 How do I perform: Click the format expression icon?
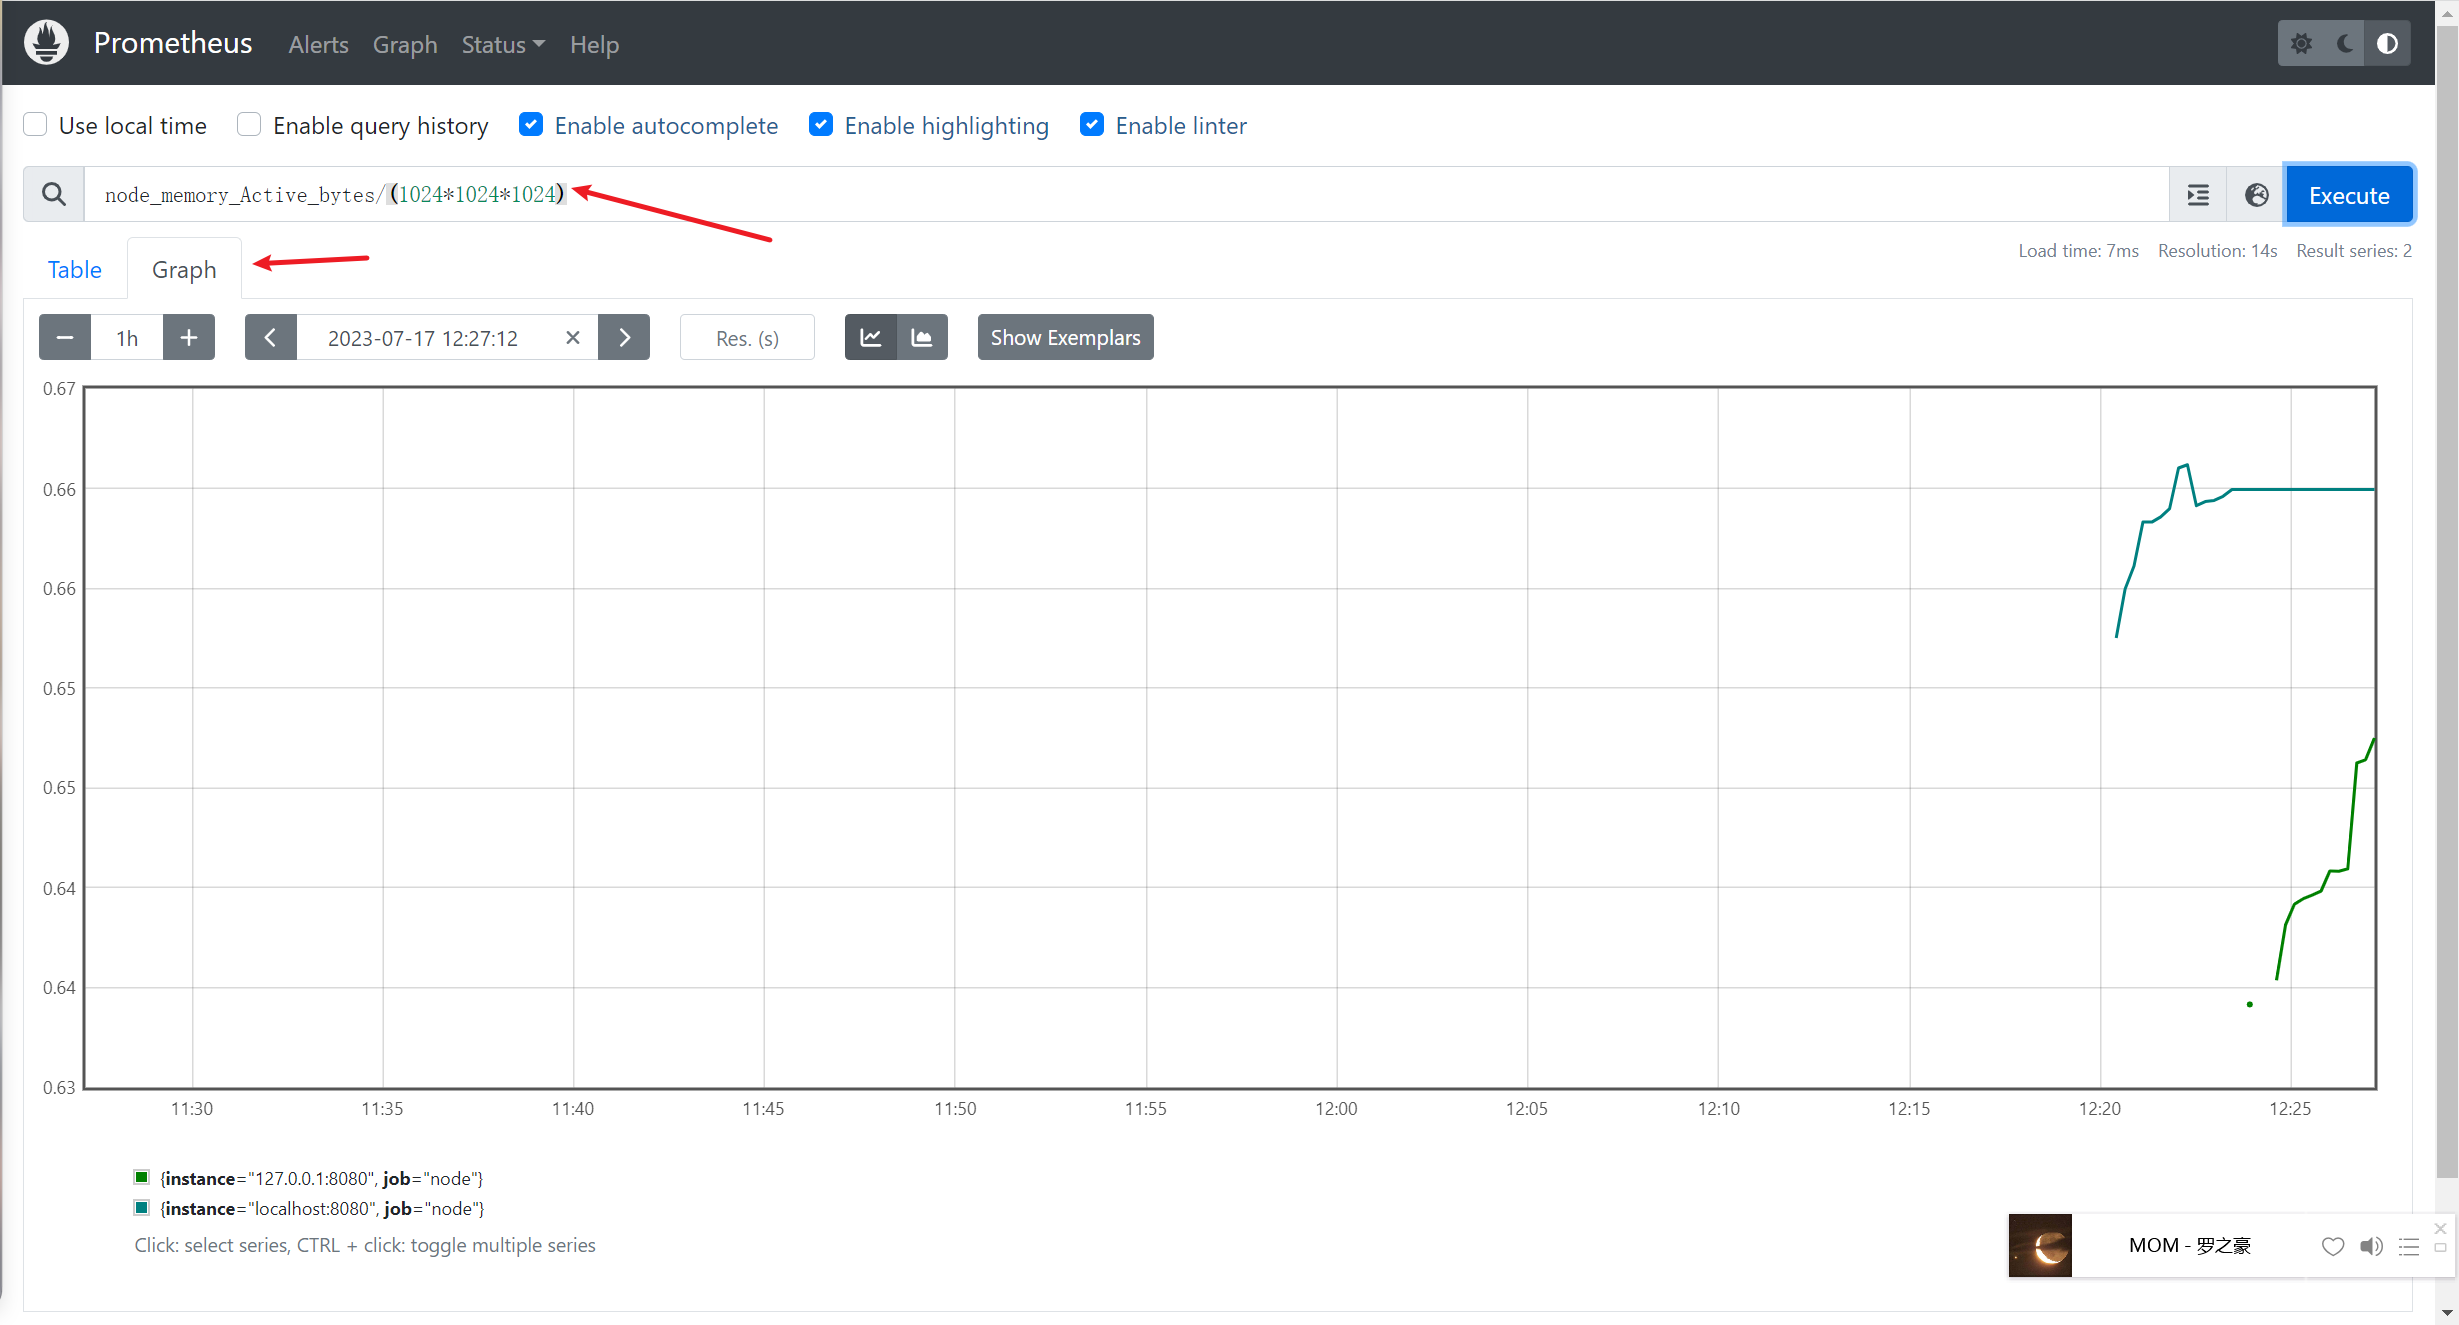click(x=2197, y=195)
